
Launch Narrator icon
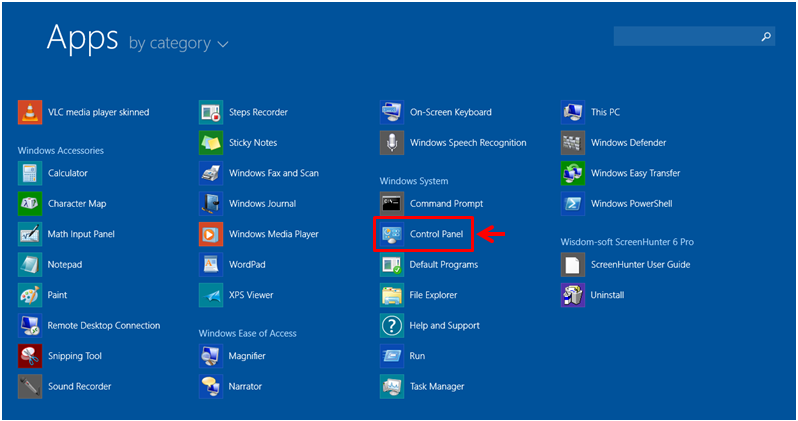click(x=211, y=386)
